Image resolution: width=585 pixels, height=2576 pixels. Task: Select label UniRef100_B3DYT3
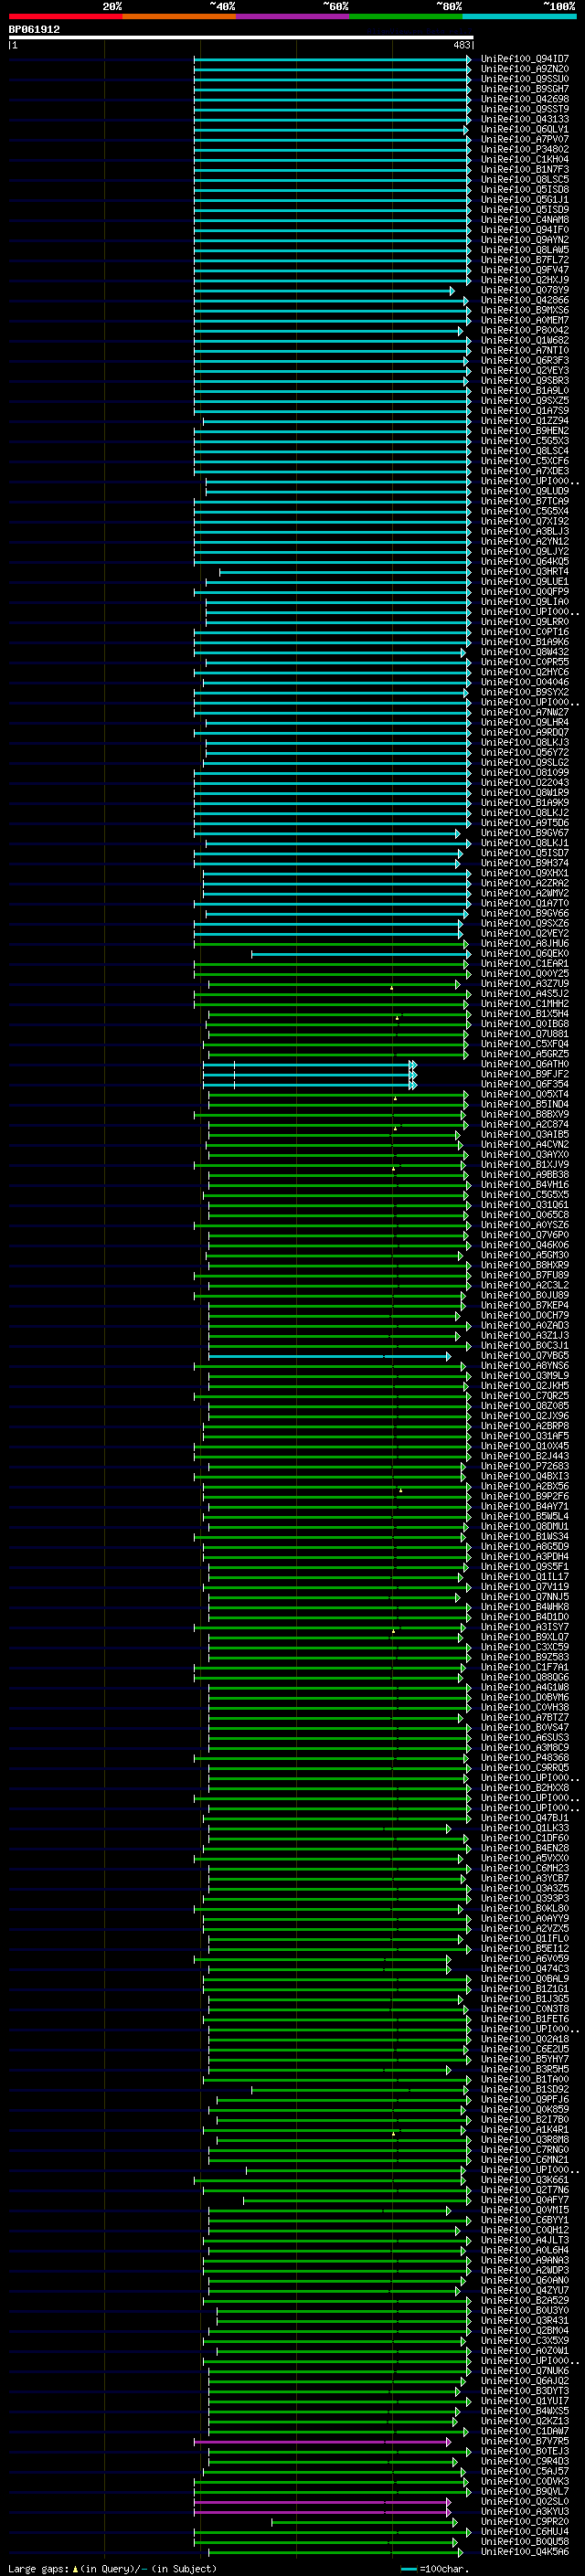point(525,2391)
